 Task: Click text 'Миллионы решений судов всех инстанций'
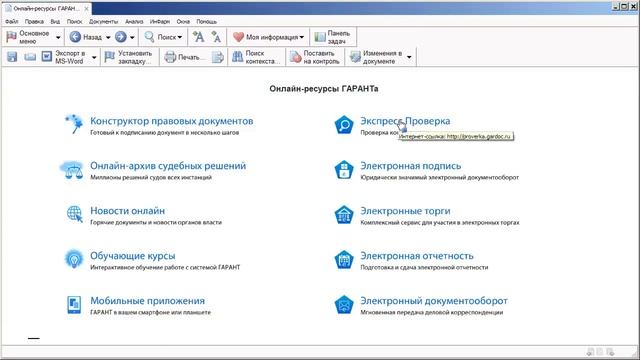pyautogui.click(x=151, y=177)
